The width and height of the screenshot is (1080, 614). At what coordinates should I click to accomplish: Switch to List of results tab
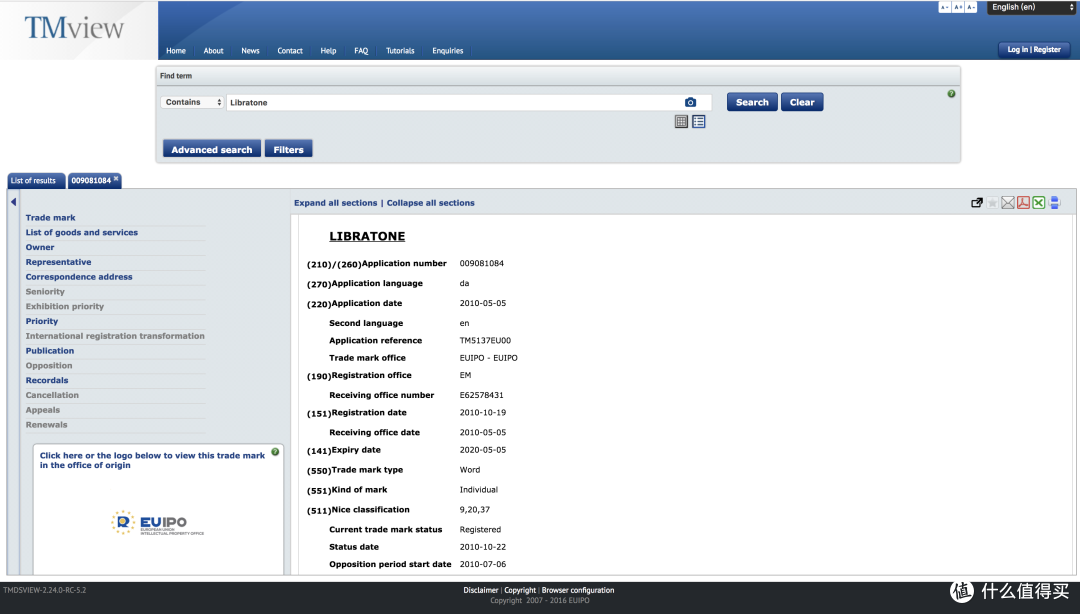pos(36,181)
